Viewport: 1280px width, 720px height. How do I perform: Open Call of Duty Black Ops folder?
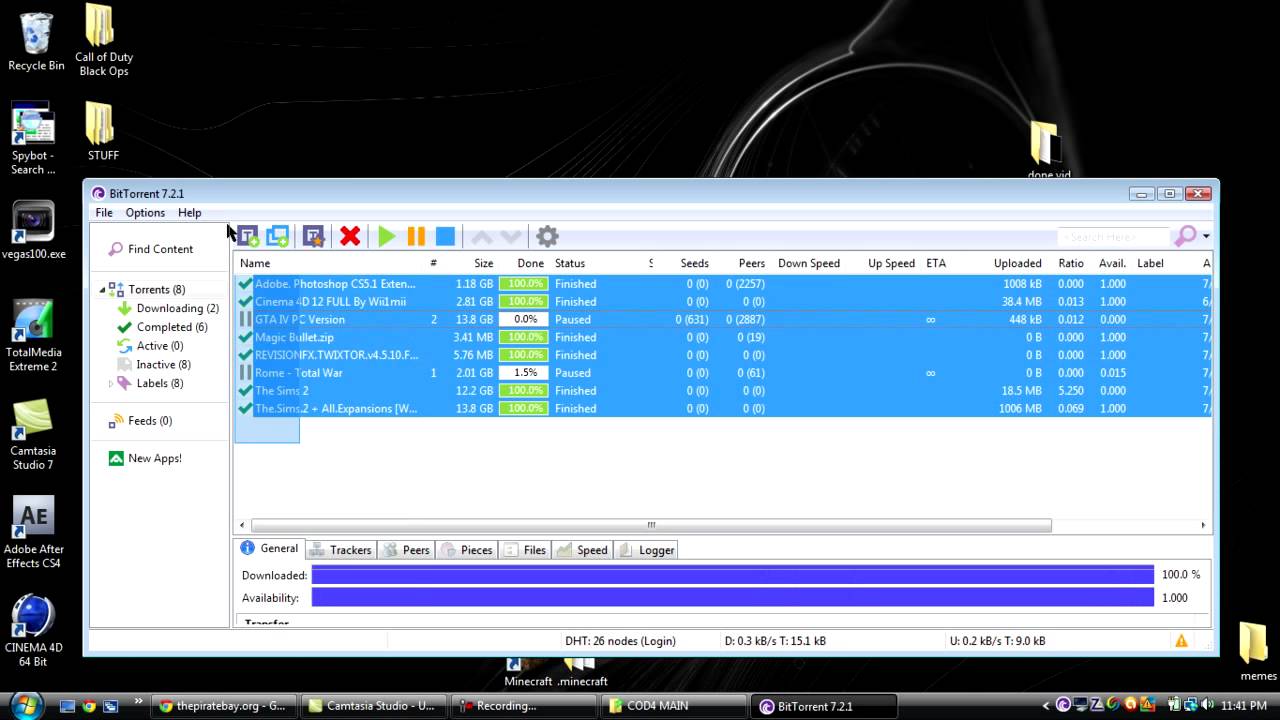[x=103, y=40]
